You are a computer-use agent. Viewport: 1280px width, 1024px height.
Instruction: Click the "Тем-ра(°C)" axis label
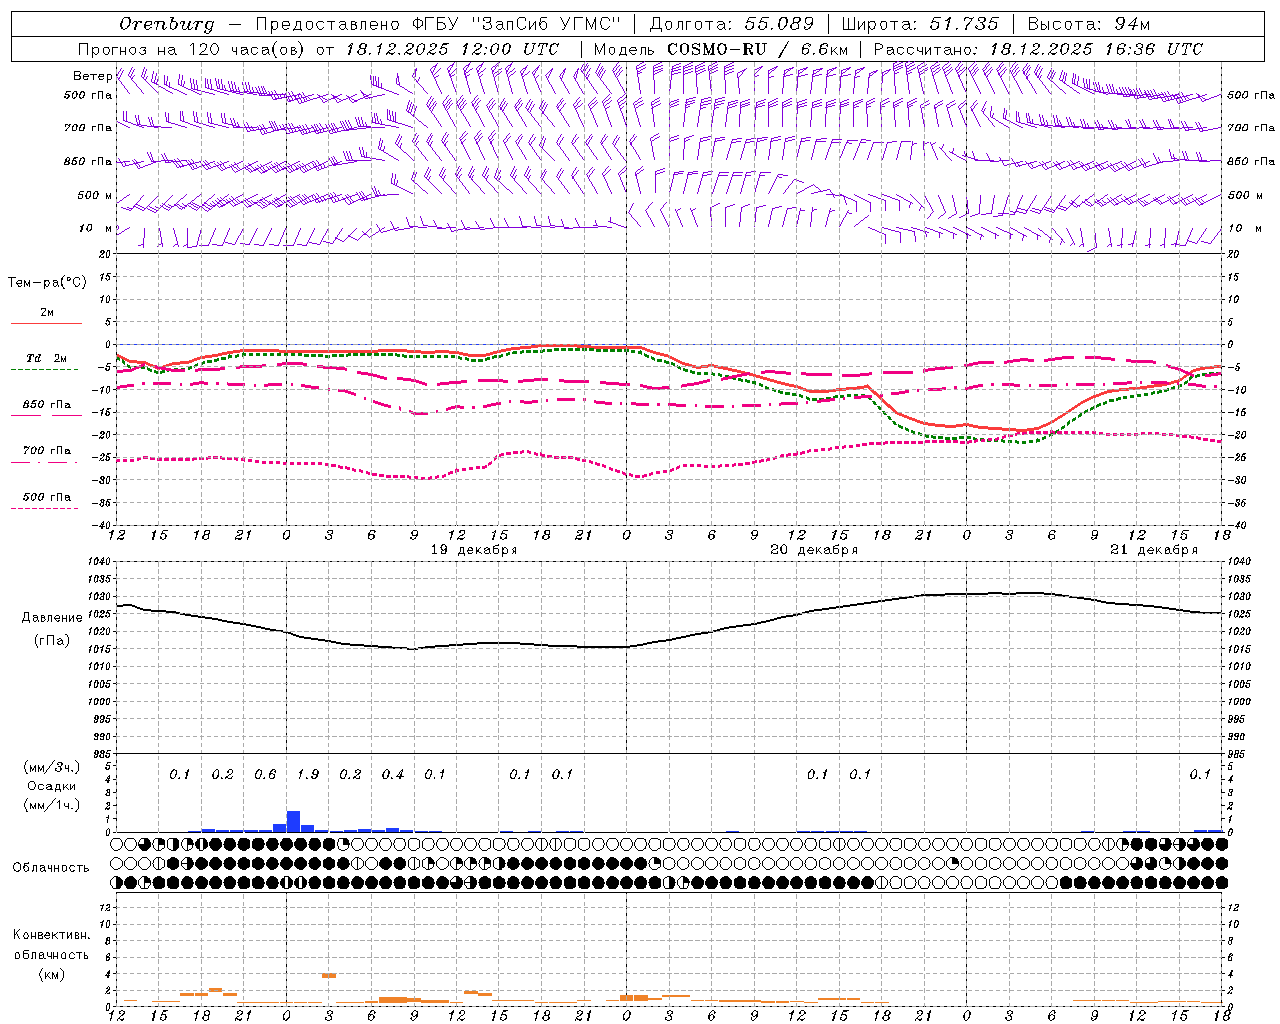47,283
